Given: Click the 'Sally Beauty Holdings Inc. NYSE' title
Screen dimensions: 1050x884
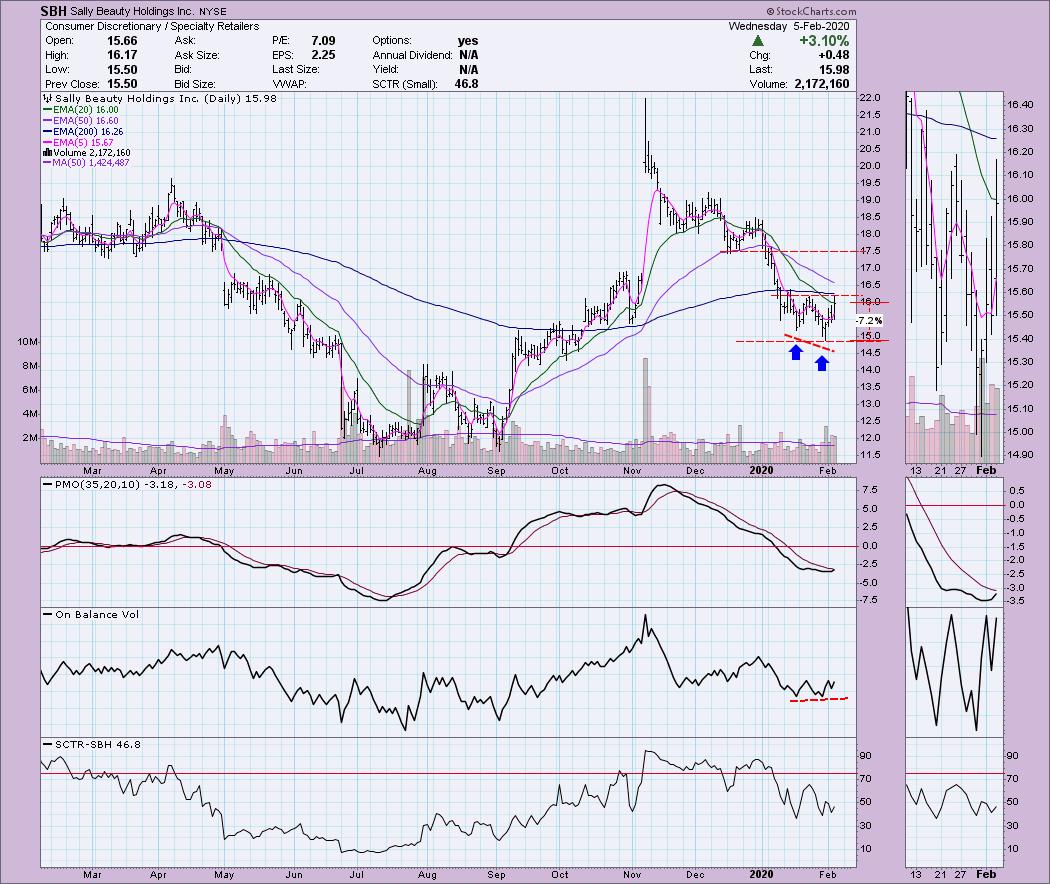Looking at the screenshot, I should (148, 11).
